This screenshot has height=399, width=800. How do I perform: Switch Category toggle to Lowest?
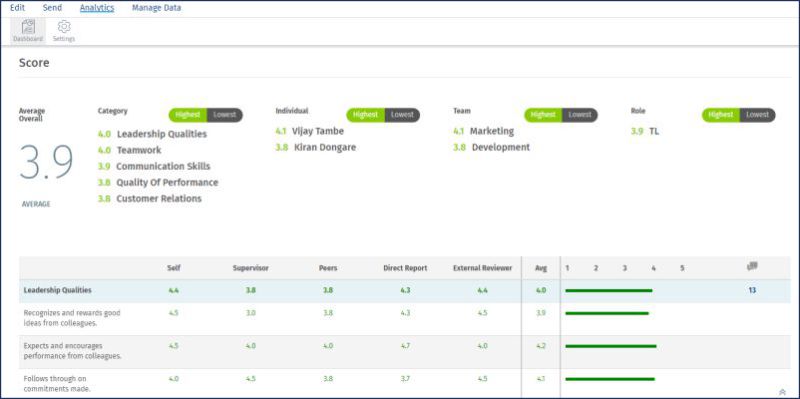click(x=225, y=115)
